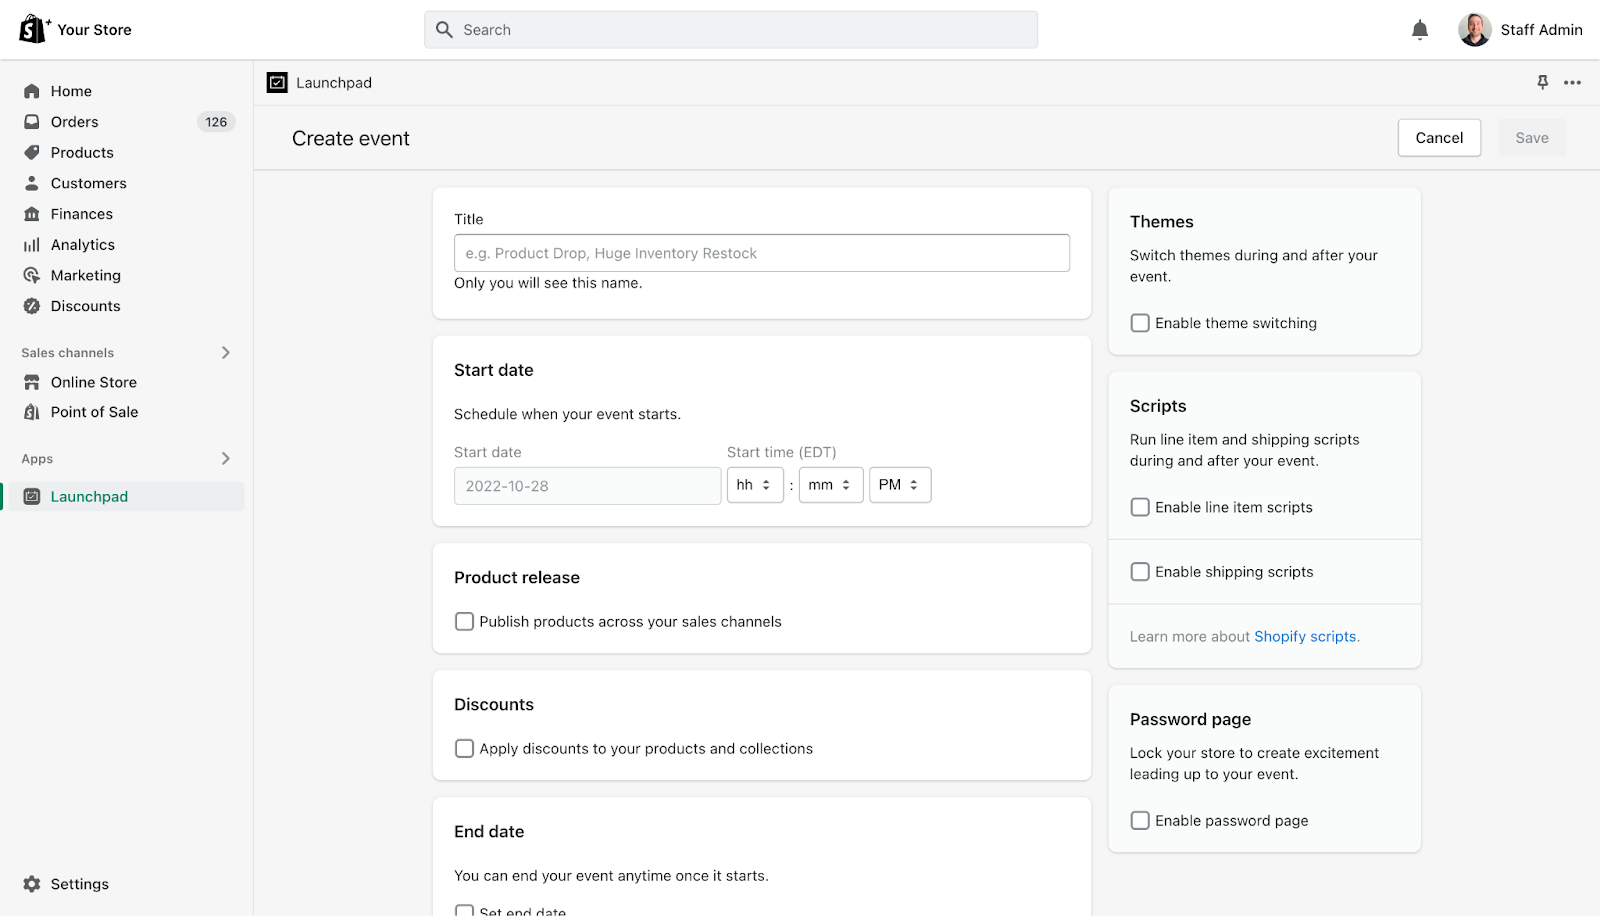This screenshot has height=916, width=1600.
Task: Click the Staff Admin avatar picture
Action: coord(1474,30)
